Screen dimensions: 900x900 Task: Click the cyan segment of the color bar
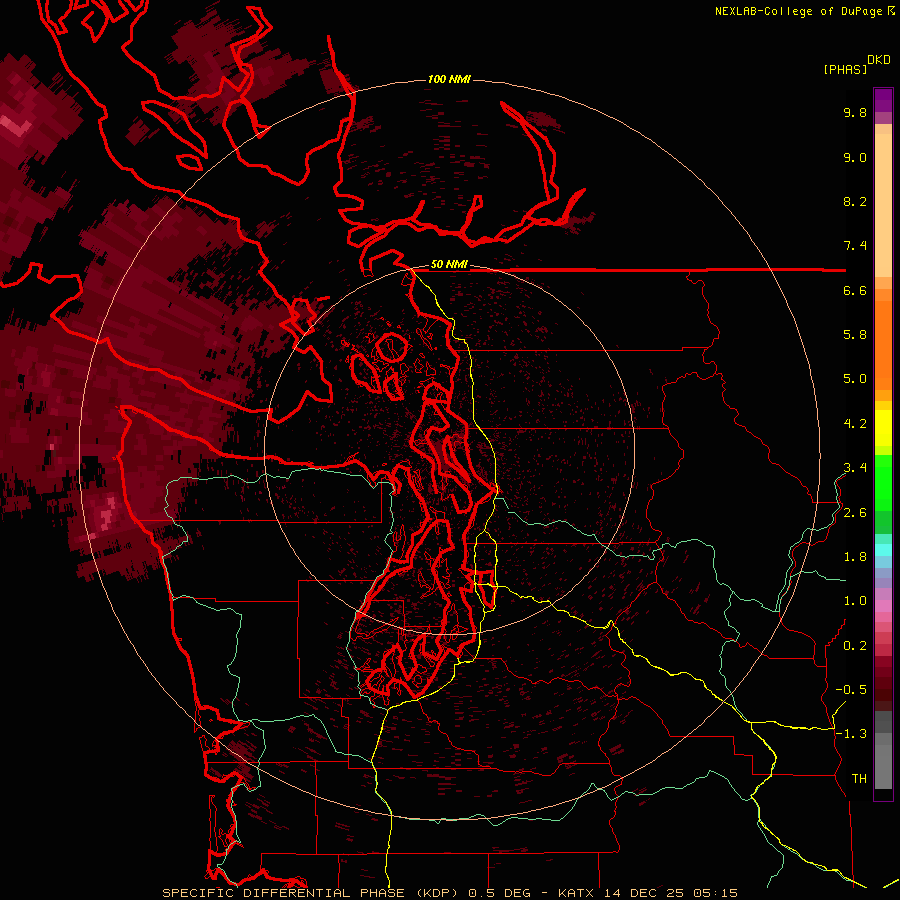coord(883,550)
